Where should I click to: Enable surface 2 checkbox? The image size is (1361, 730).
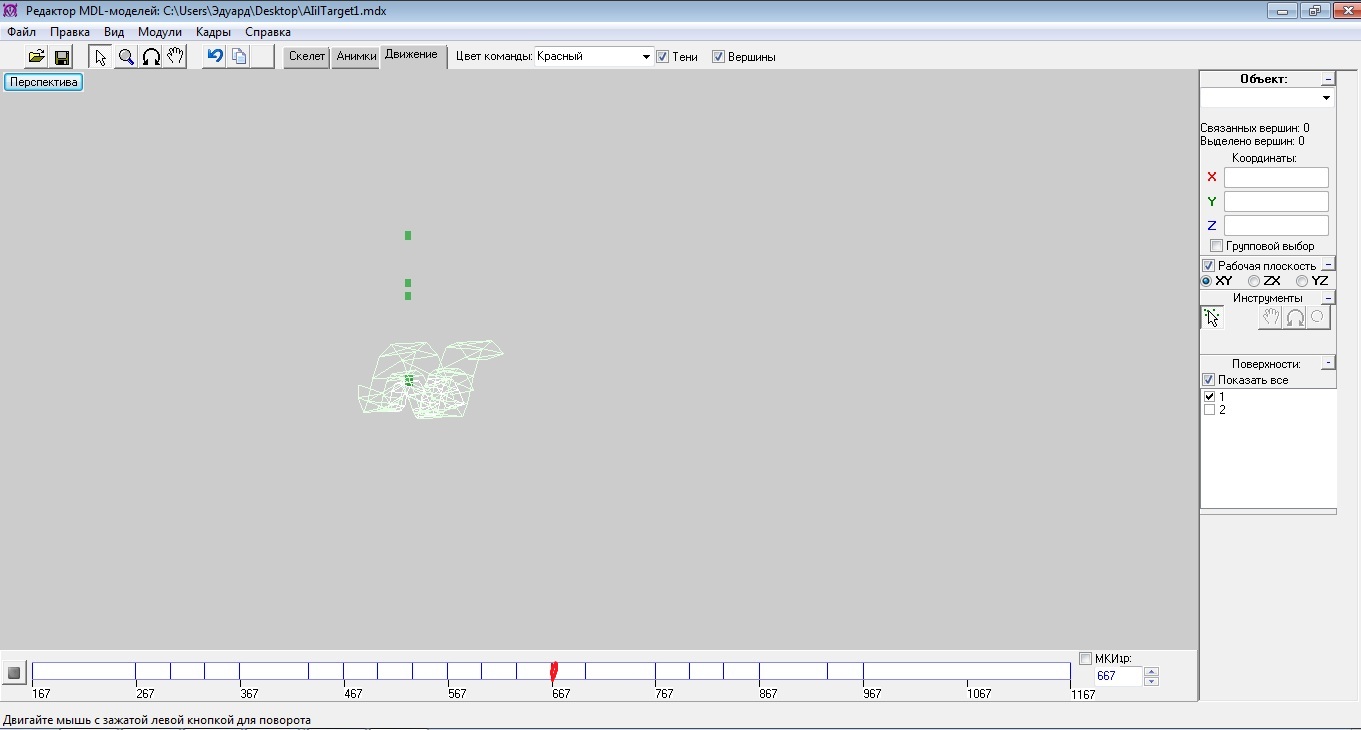point(1210,410)
